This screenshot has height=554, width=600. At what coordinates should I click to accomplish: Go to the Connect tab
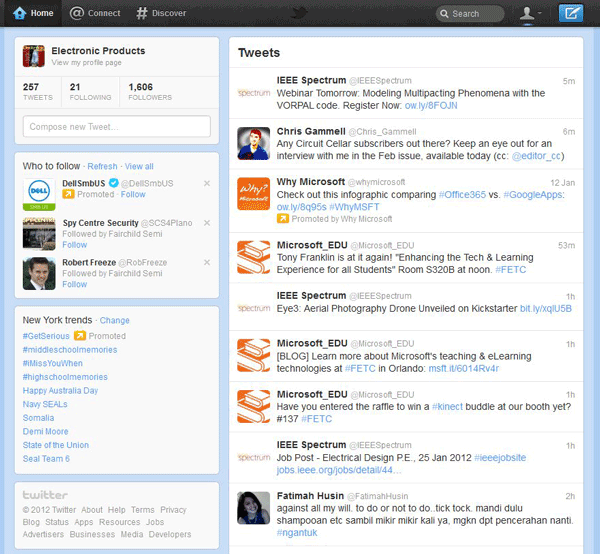pyautogui.click(x=95, y=13)
